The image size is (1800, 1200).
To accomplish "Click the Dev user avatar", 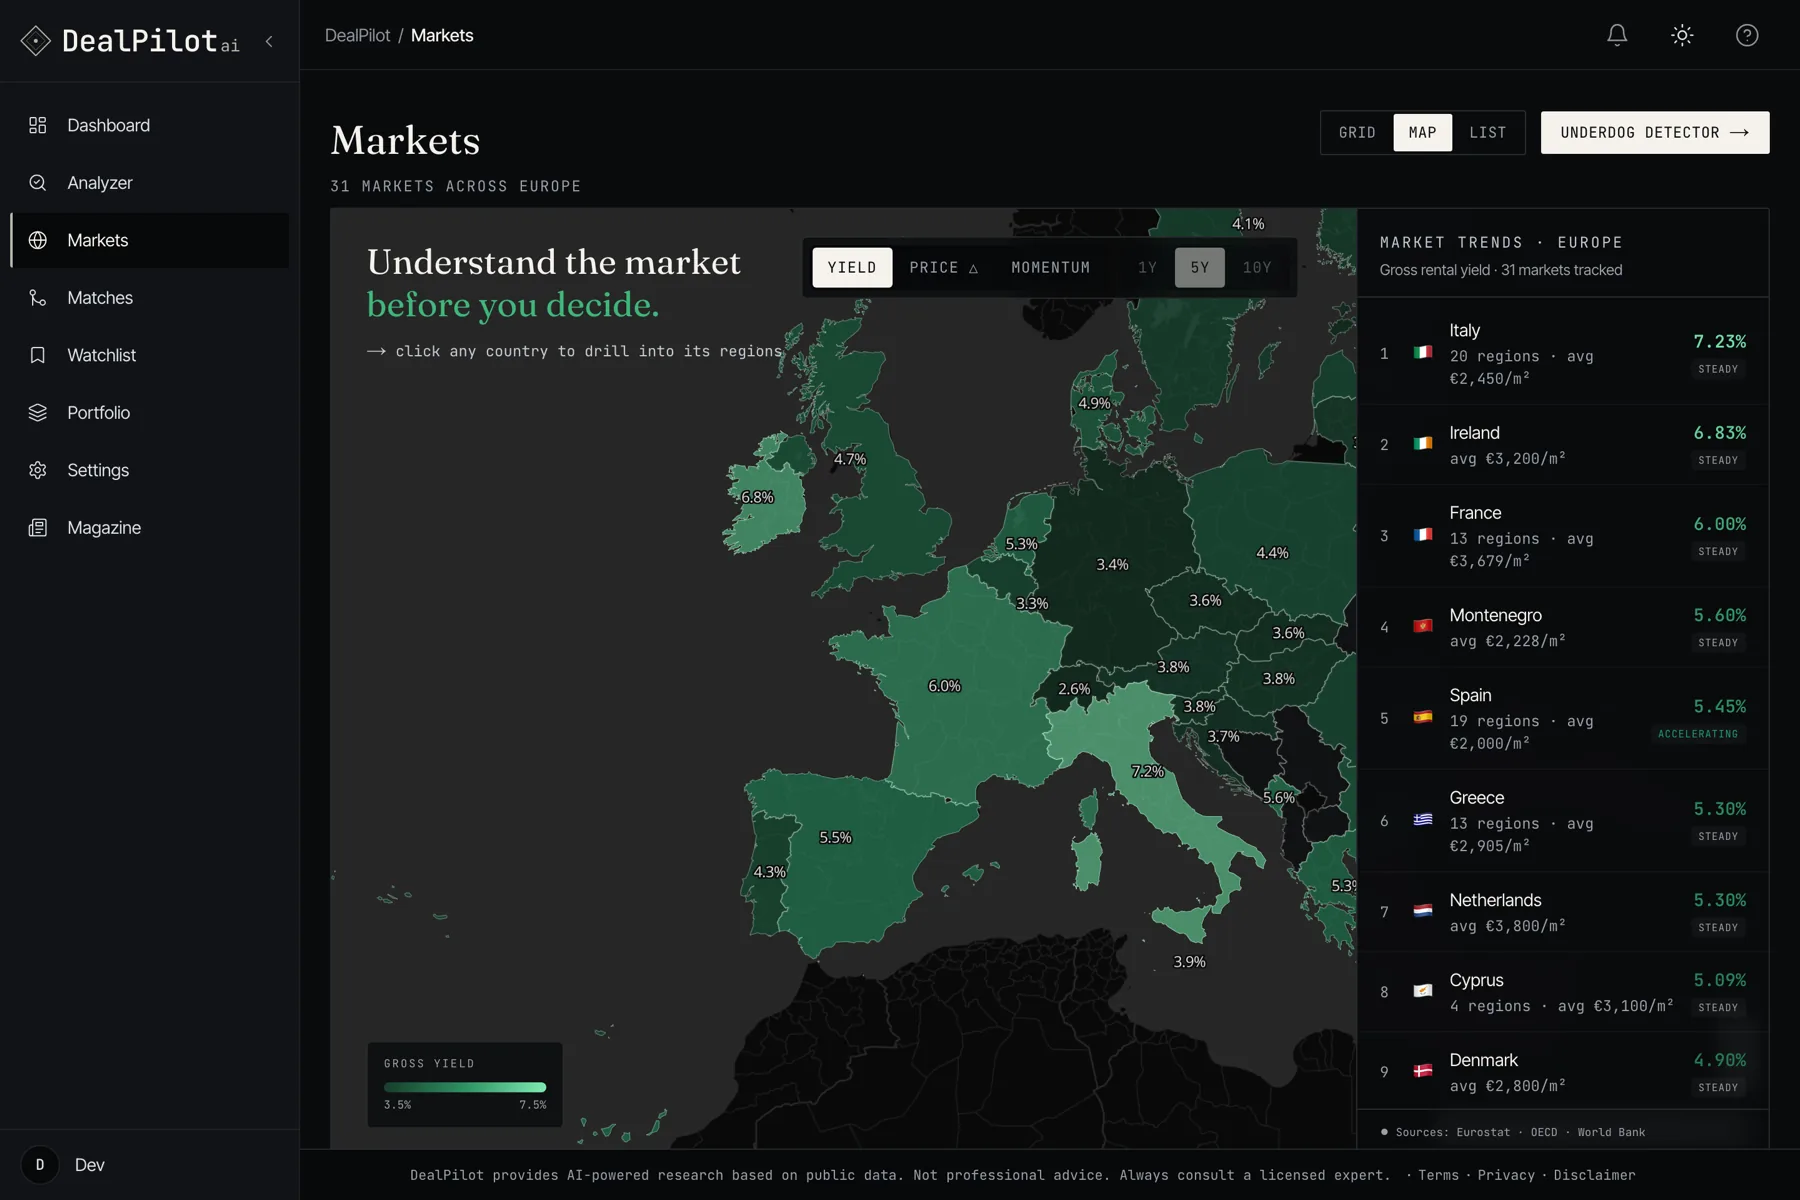I will (40, 1165).
